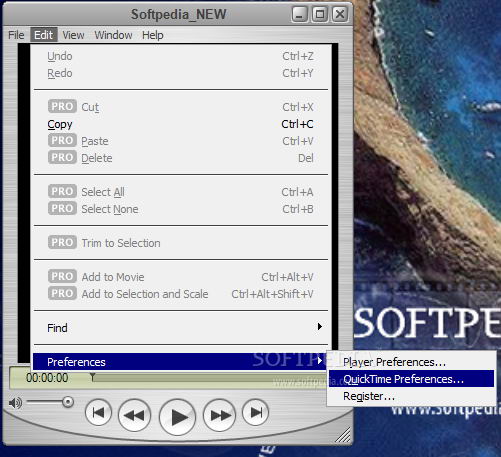Expand the Preferences submenu arrow

(x=320, y=360)
